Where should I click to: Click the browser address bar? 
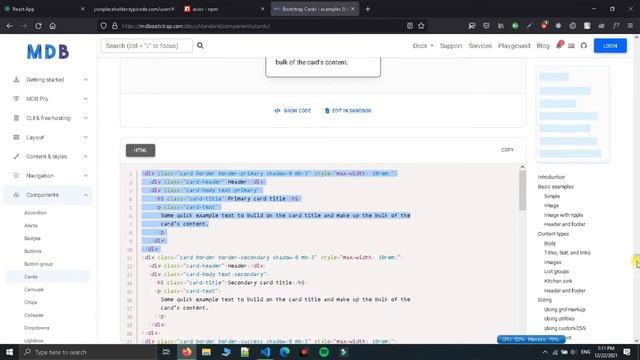[x=261, y=26]
